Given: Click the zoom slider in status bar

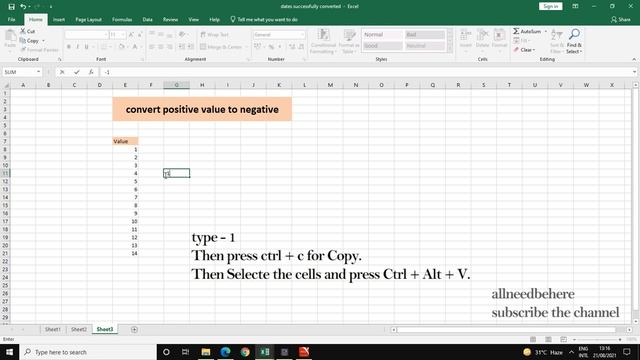Looking at the screenshot, I should click(x=597, y=340).
